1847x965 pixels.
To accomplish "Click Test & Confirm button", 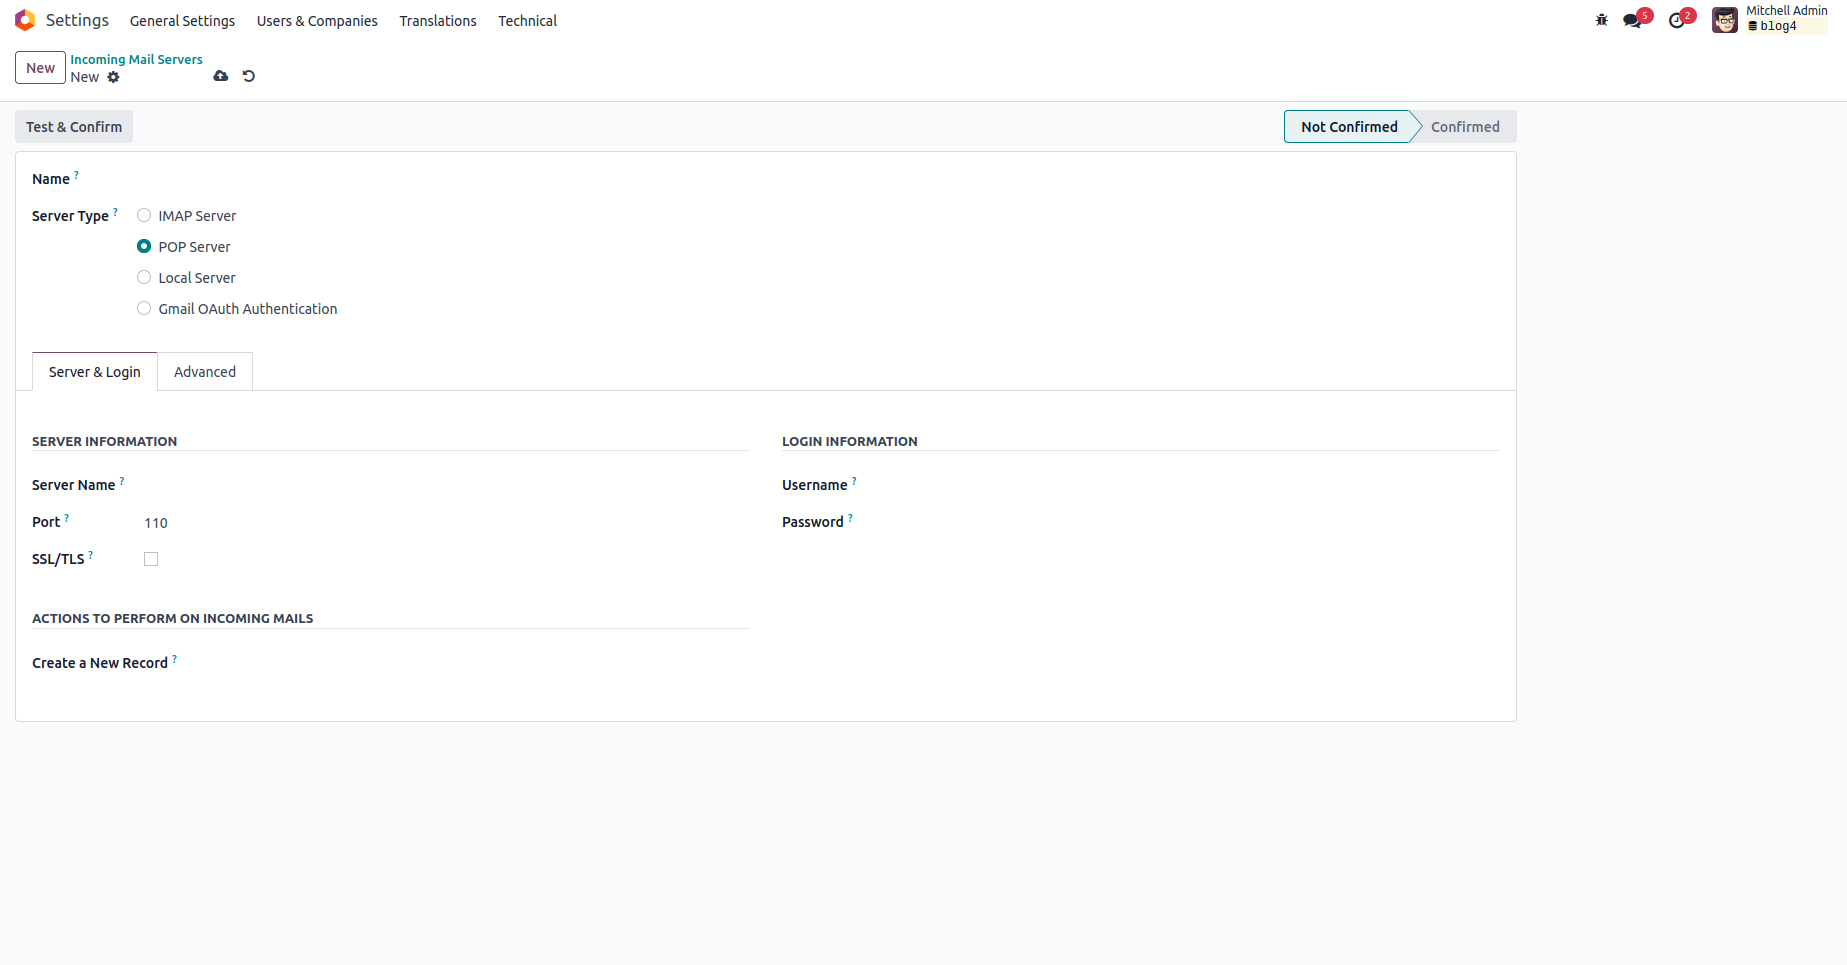I will tap(74, 127).
